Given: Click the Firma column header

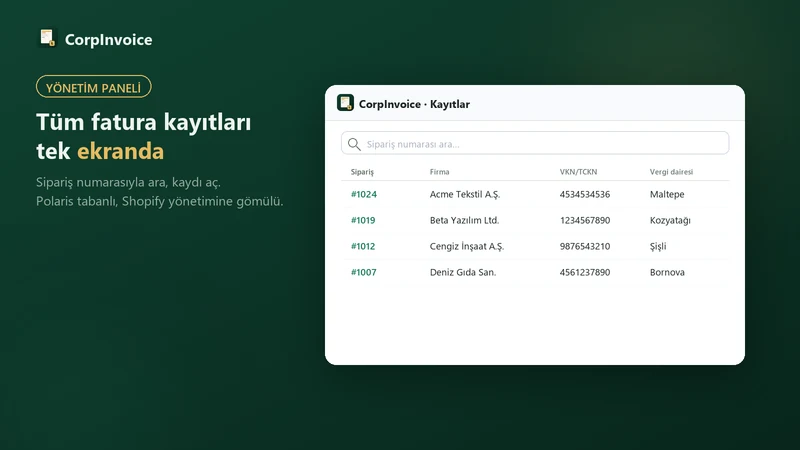Looking at the screenshot, I should click(439, 172).
